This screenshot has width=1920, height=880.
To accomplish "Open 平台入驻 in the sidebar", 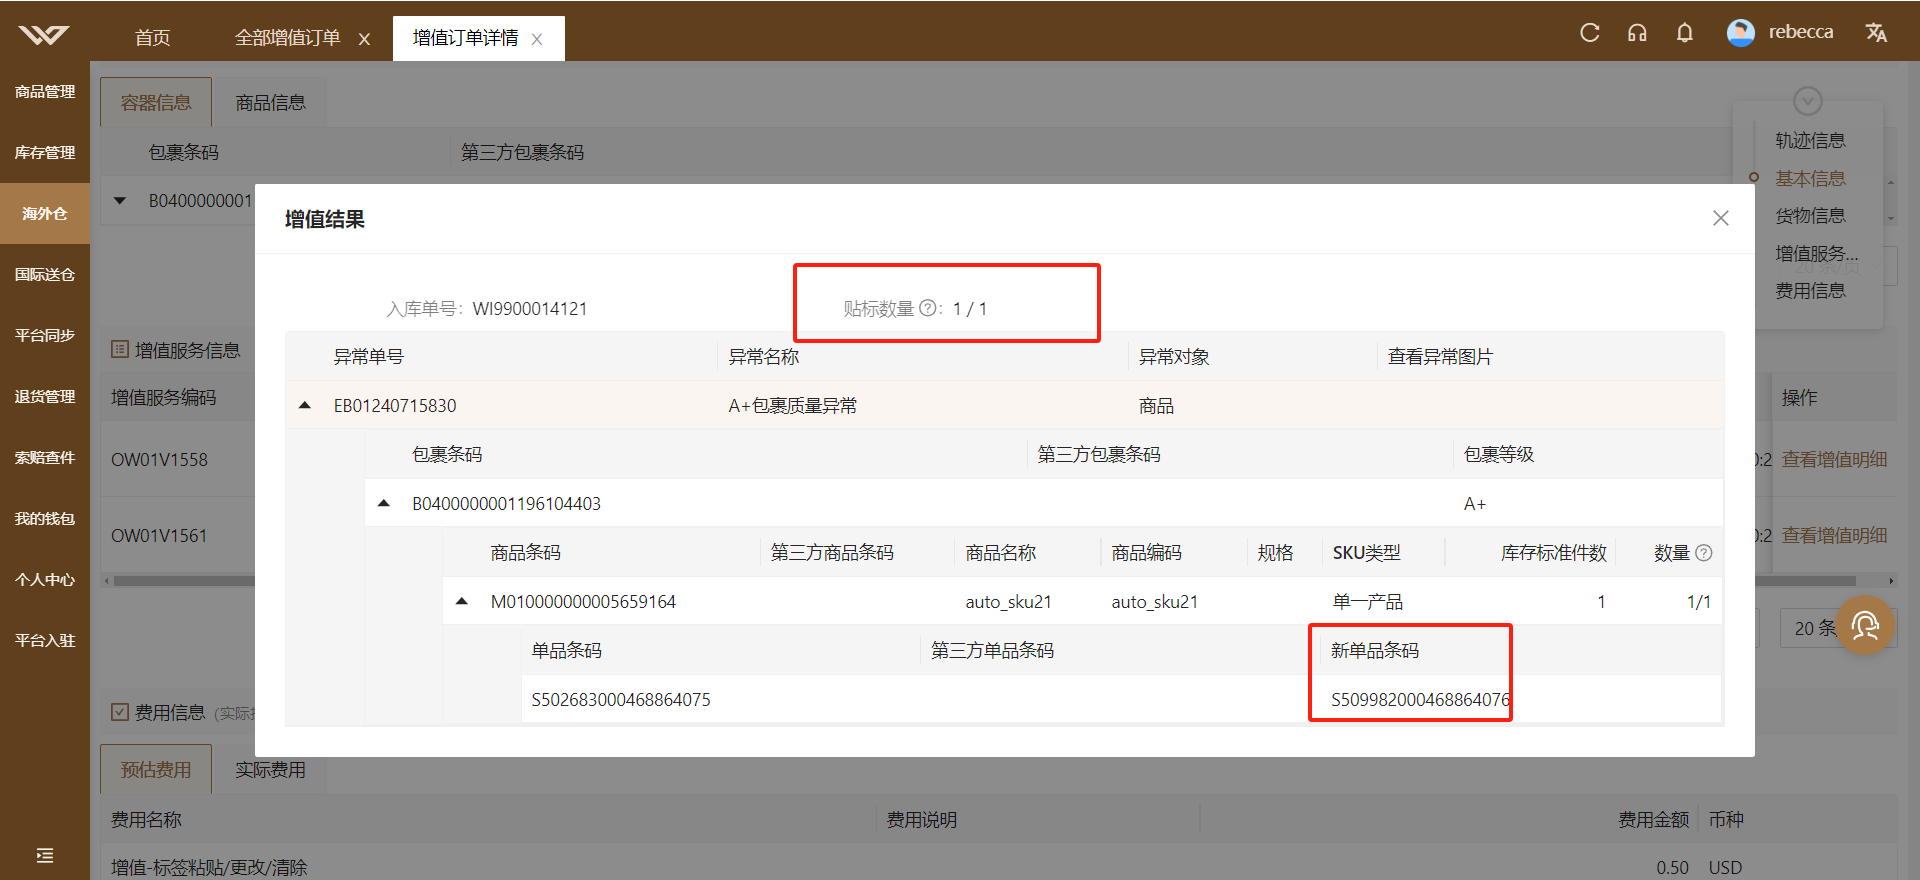I will 45,640.
